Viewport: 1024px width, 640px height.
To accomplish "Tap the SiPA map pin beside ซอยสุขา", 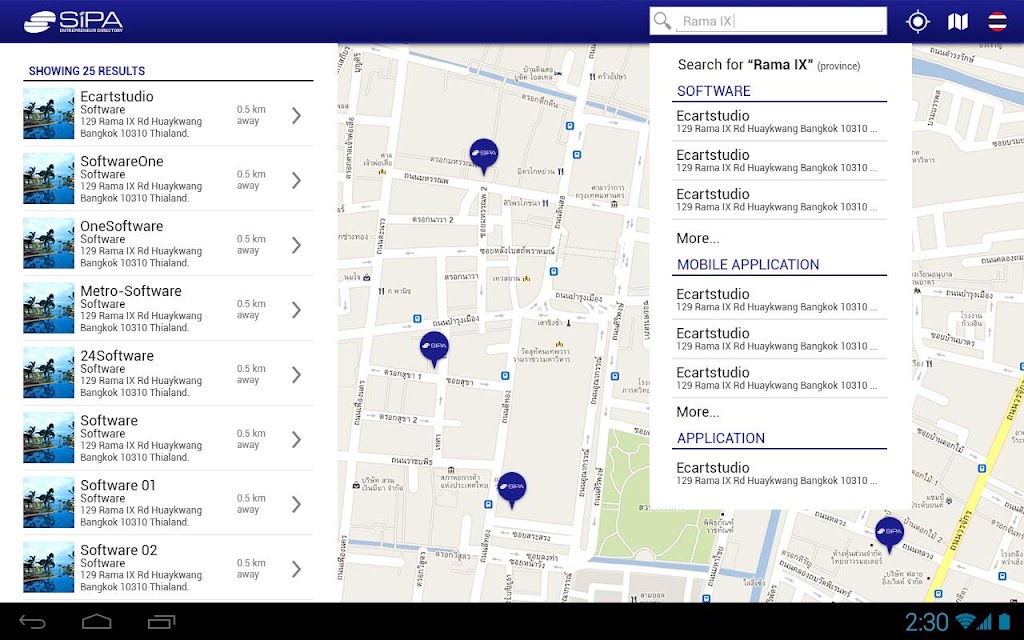I will point(434,348).
